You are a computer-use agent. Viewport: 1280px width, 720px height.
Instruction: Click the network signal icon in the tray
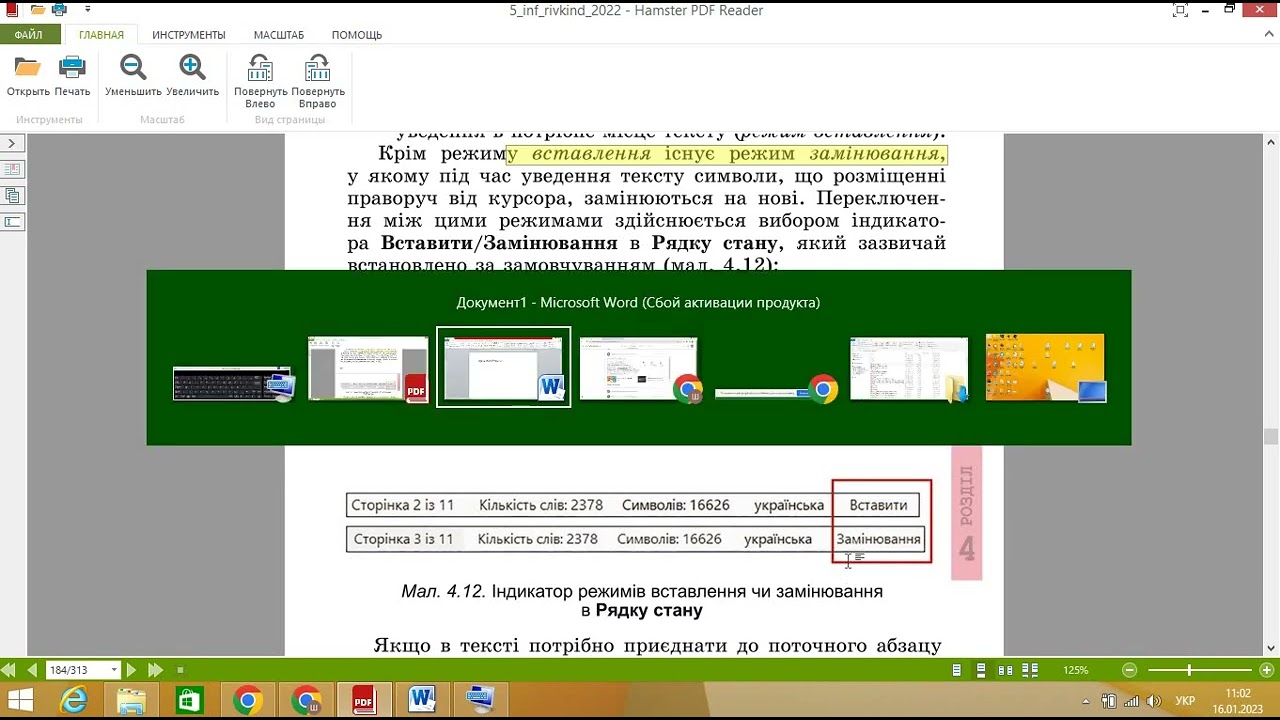(x=1131, y=702)
